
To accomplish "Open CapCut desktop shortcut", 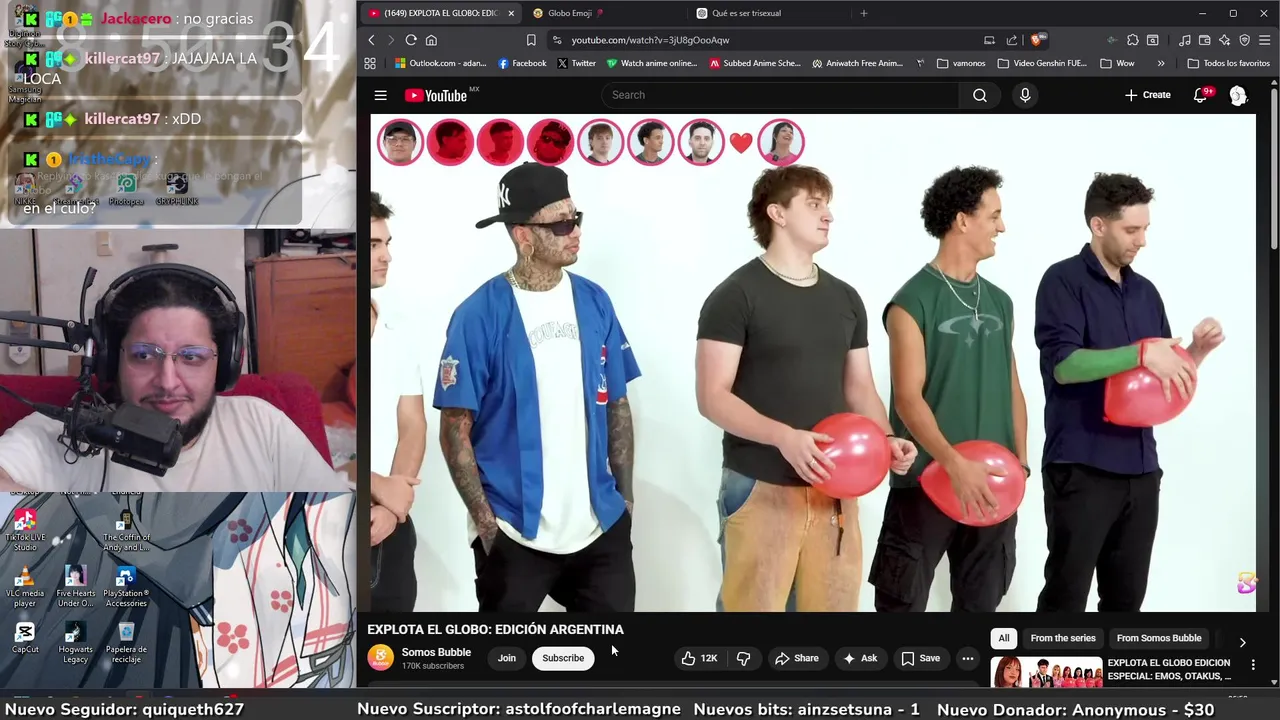I will coord(25,637).
